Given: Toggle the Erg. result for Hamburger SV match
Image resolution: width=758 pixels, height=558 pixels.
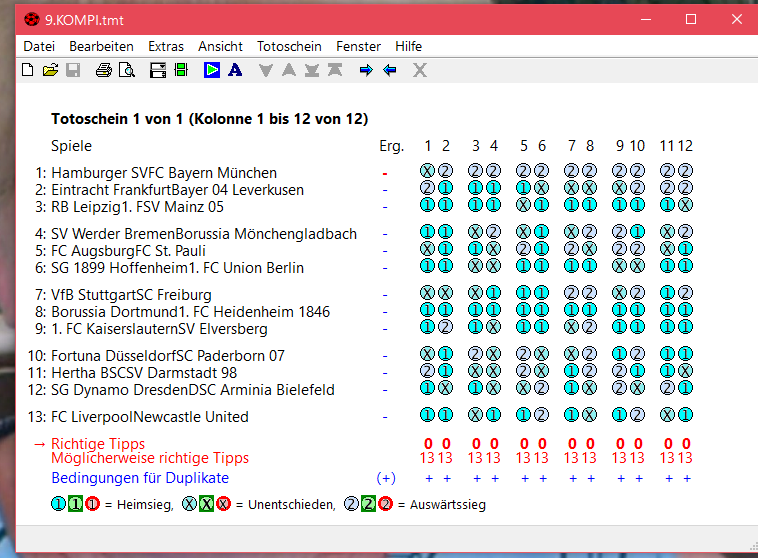Looking at the screenshot, I should click(384, 173).
